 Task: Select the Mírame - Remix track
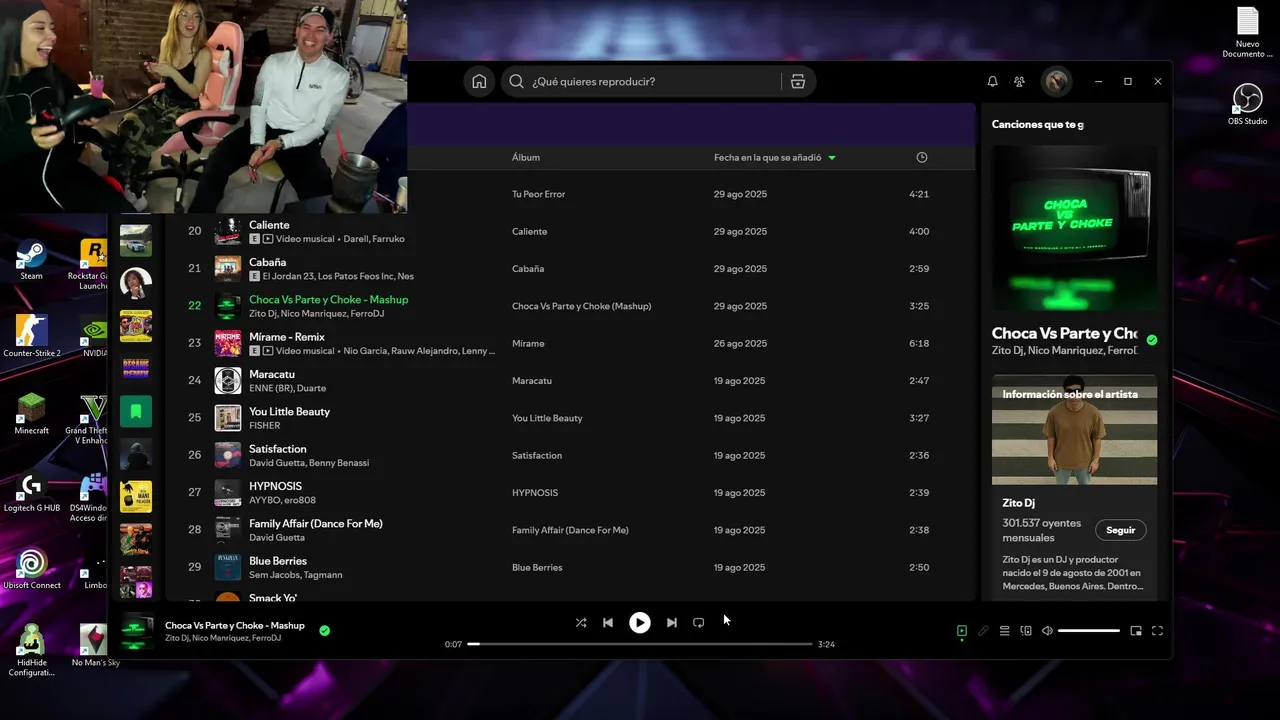287,337
